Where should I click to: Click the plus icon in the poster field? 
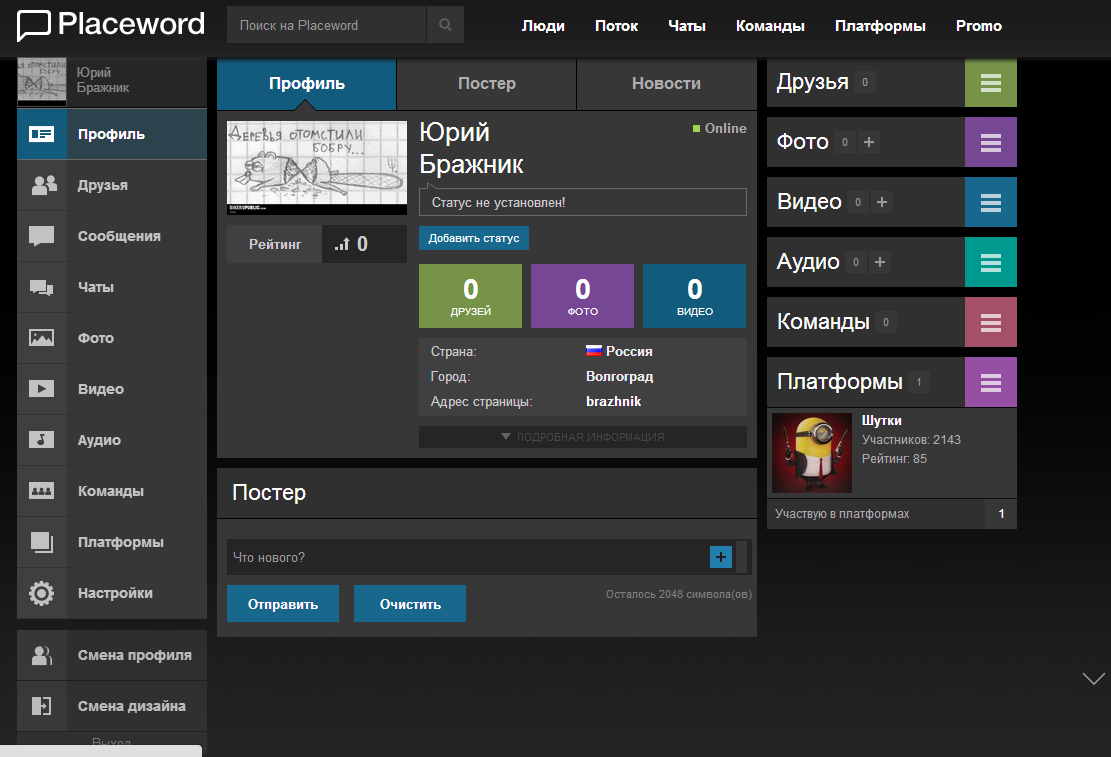click(x=721, y=557)
